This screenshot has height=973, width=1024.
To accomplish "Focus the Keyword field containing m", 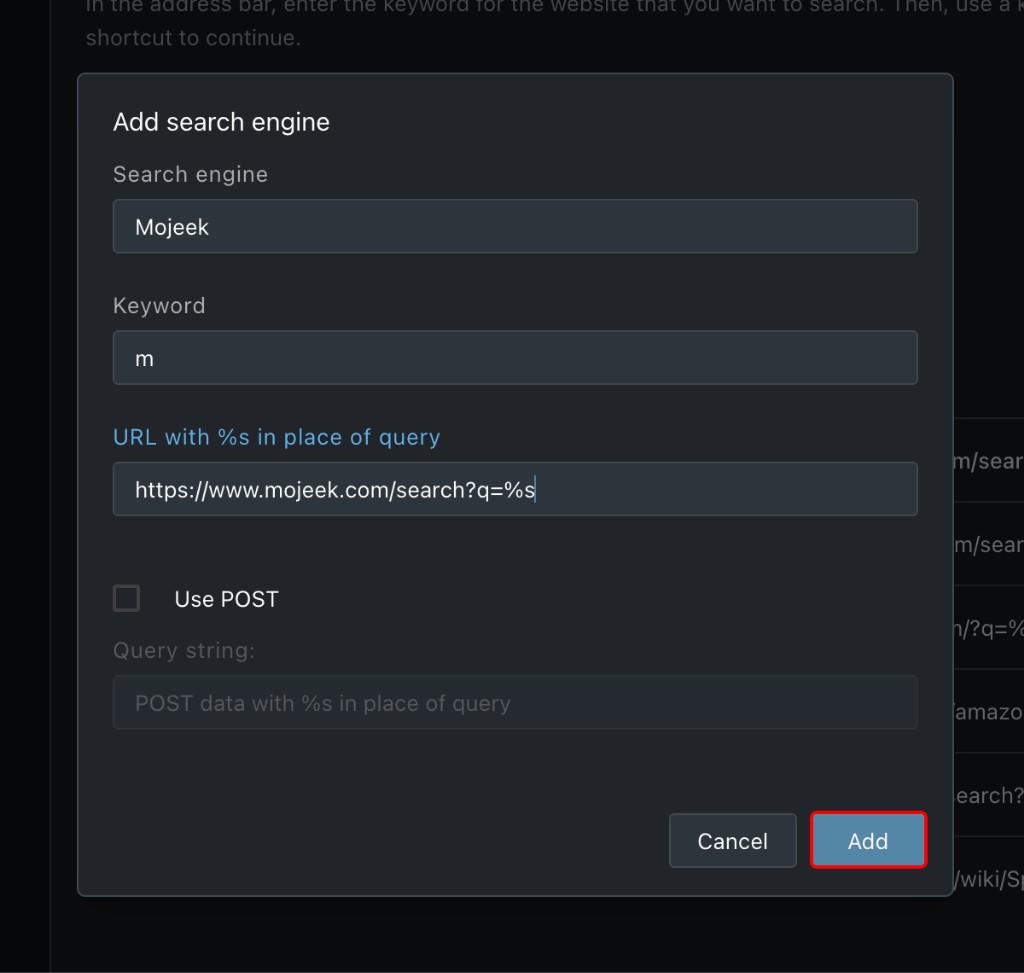I will (x=515, y=358).
